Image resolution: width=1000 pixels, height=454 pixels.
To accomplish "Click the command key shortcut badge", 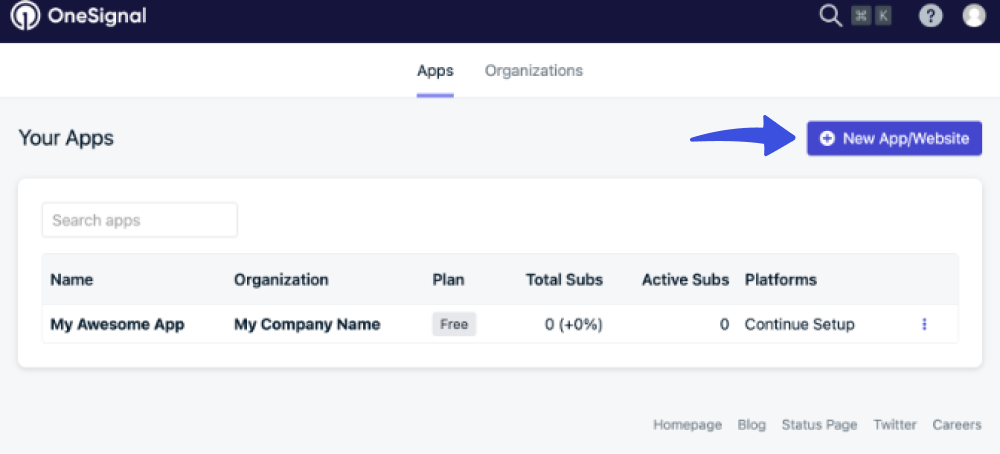I will (860, 16).
